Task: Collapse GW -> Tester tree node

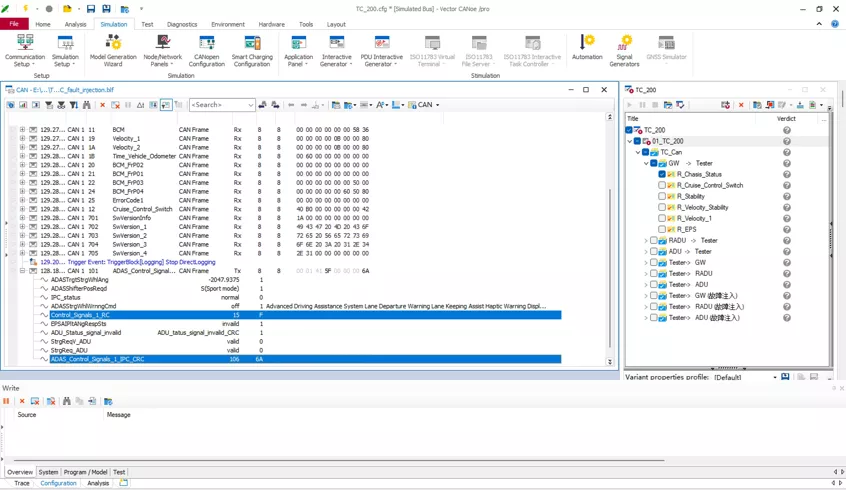Action: tap(646, 164)
